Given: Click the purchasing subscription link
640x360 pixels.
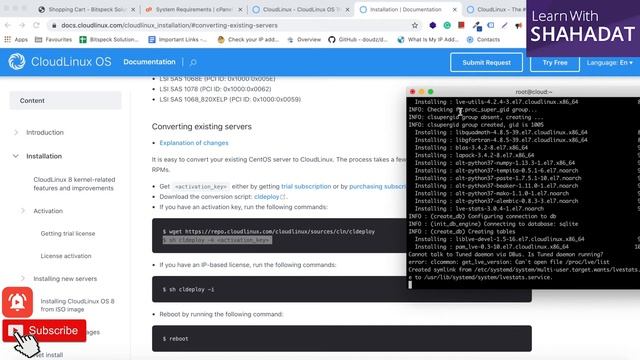Looking at the screenshot, I should 378,186.
